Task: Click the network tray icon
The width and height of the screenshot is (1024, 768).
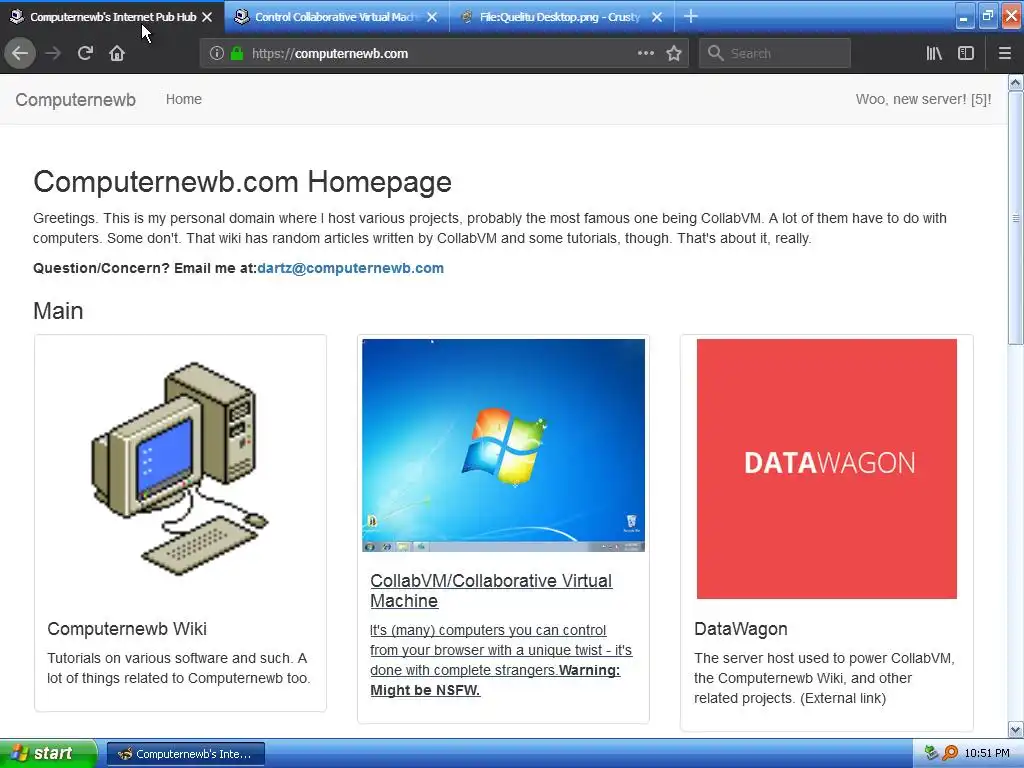Action: [x=932, y=753]
